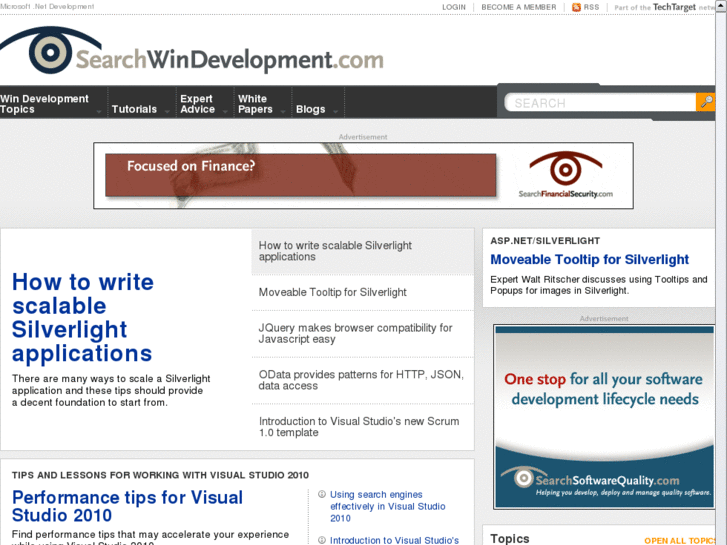Open headline How to write scalable Silverlight applications

(x=83, y=317)
